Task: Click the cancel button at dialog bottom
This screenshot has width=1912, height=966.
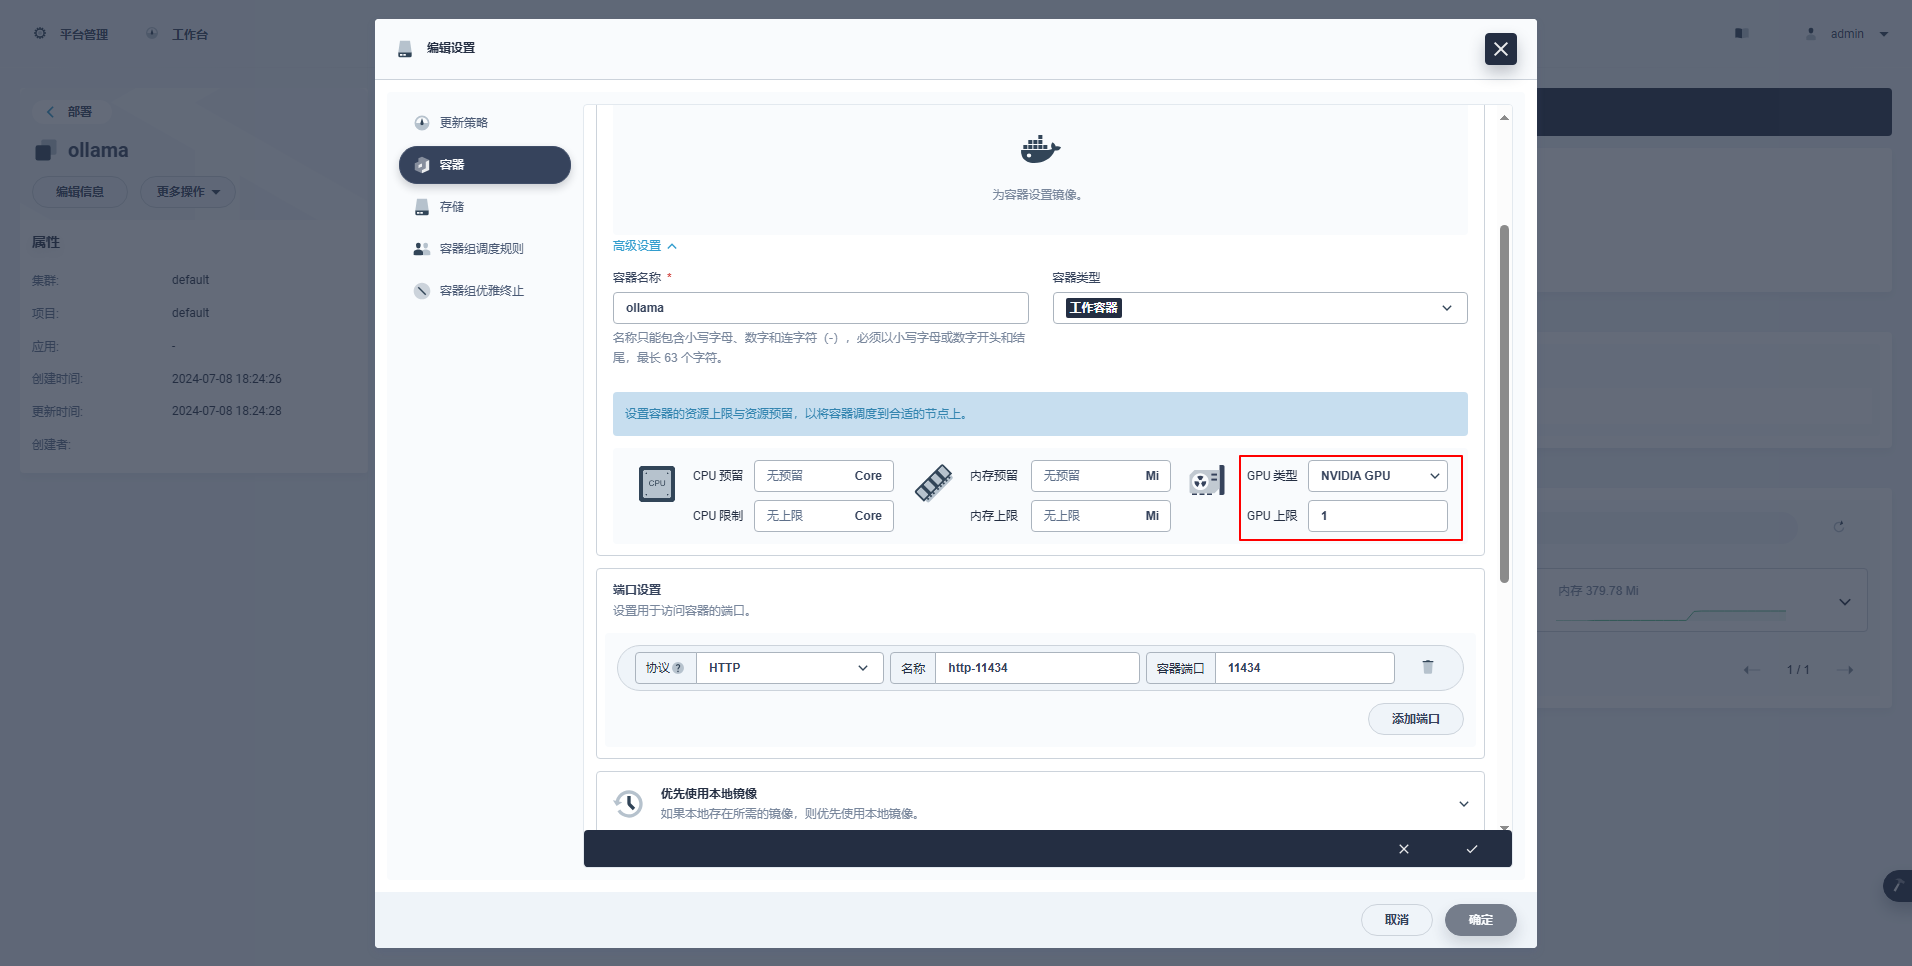Action: tap(1396, 920)
